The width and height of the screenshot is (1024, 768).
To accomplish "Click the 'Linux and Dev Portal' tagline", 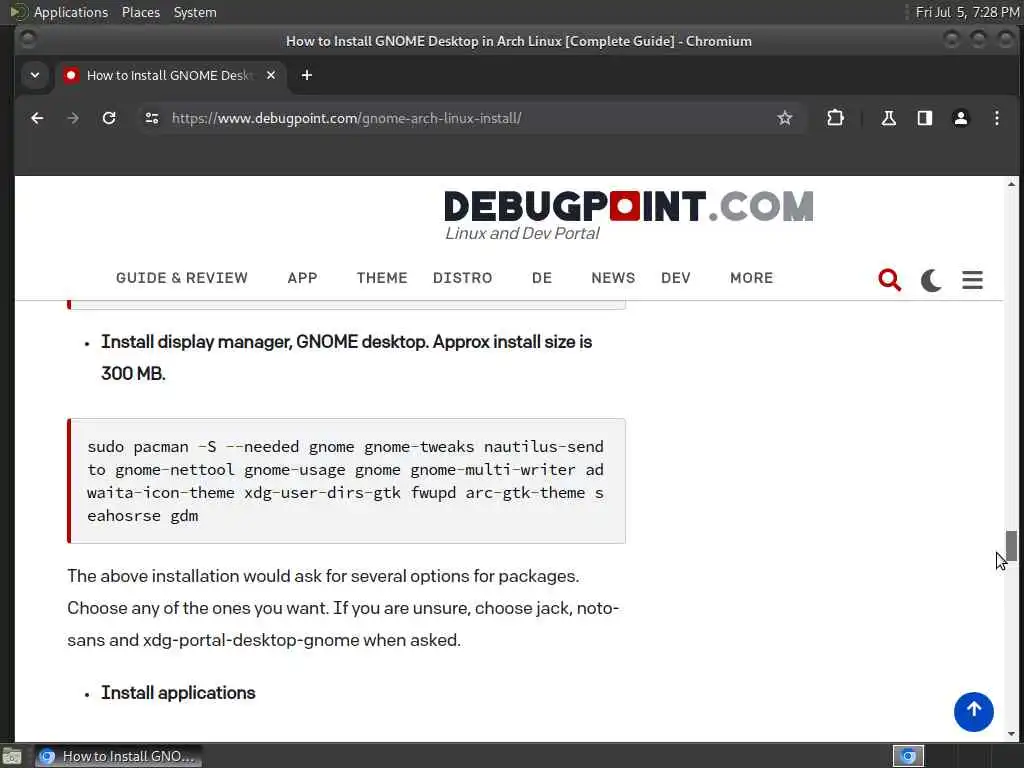I will (x=522, y=233).
